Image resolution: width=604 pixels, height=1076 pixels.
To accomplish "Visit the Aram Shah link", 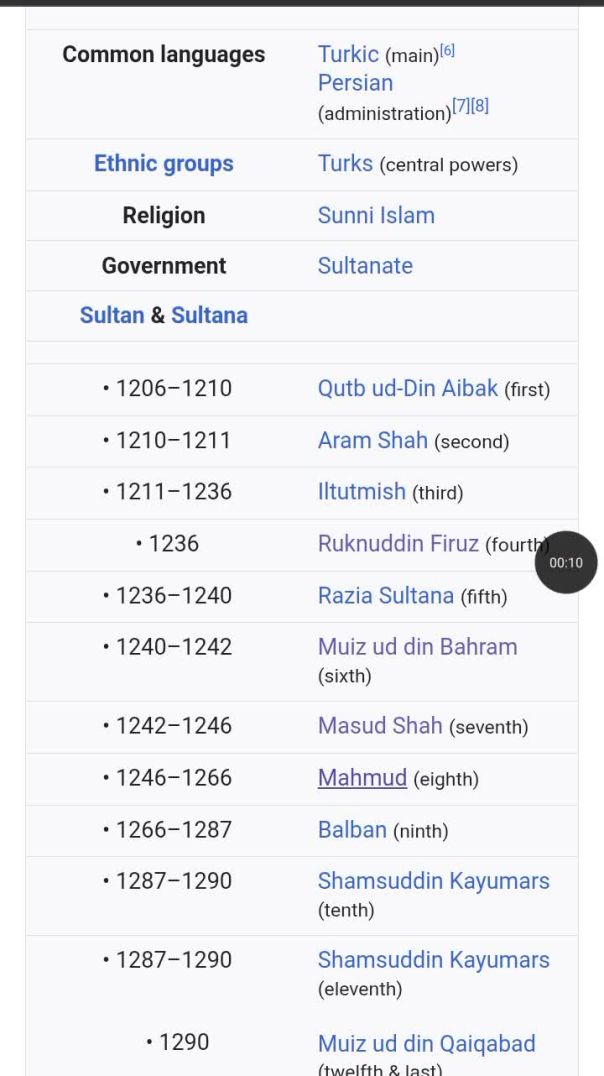I will tap(372, 440).
